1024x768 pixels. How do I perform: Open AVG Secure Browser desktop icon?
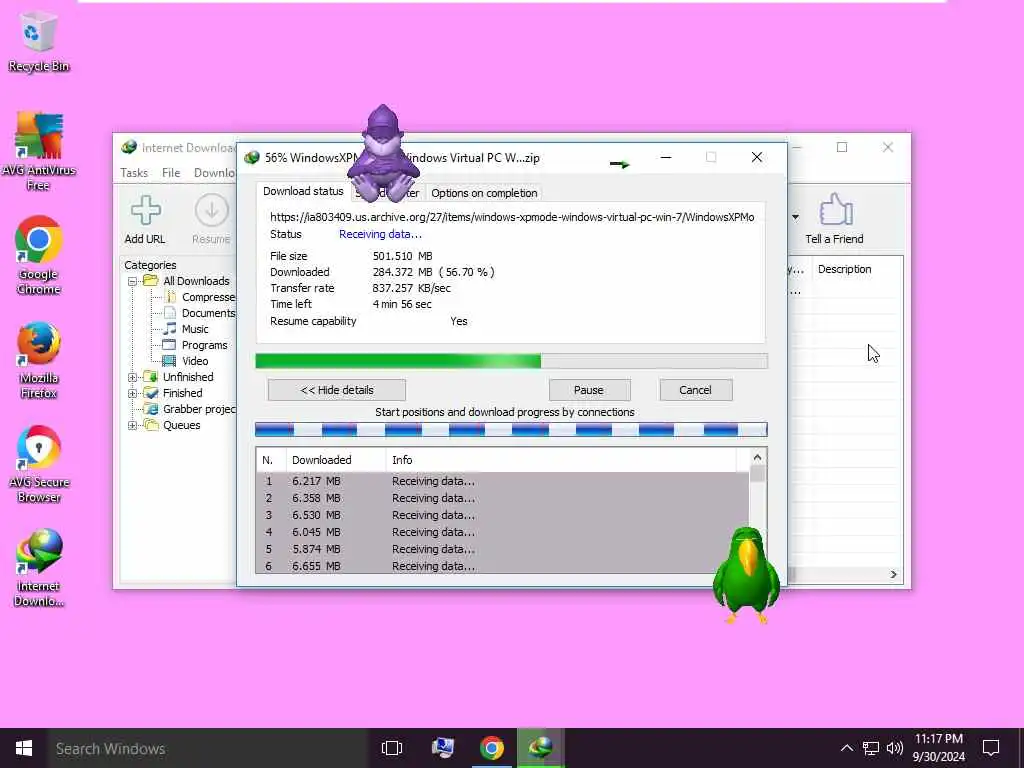tap(38, 464)
